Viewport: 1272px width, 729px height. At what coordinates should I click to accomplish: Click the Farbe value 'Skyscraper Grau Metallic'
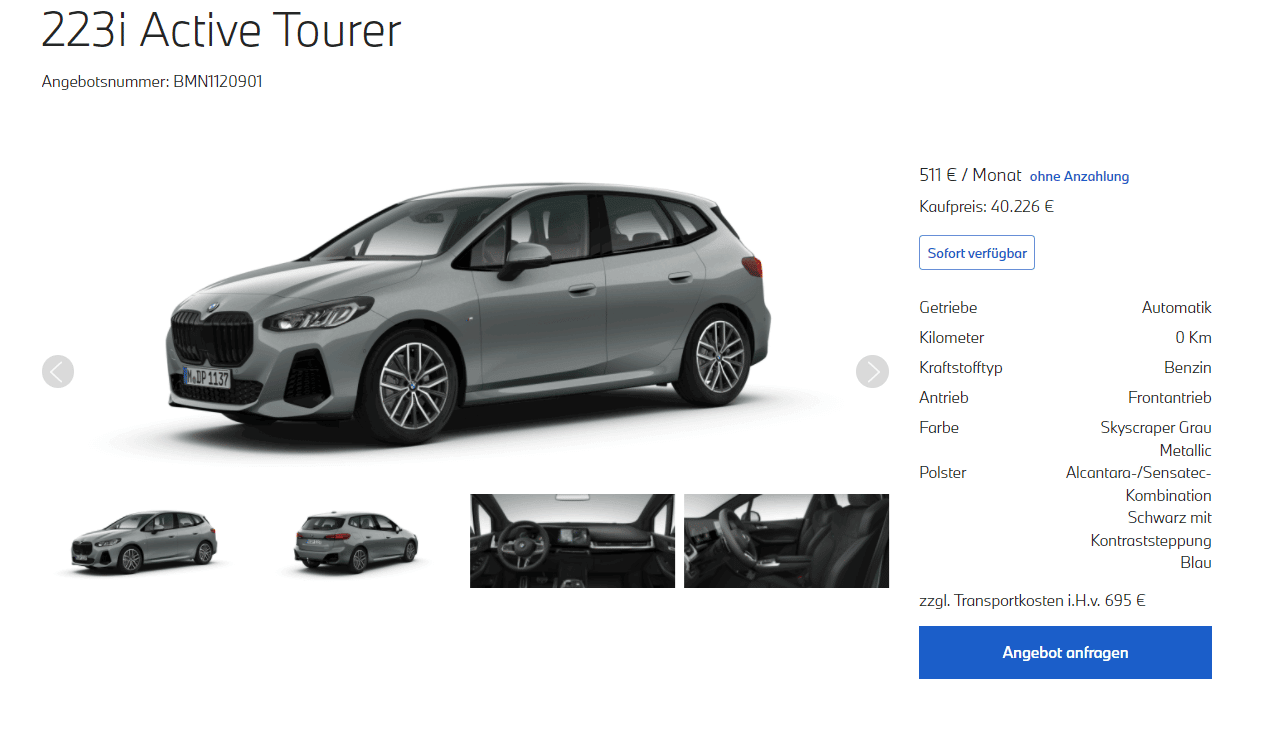(1156, 439)
